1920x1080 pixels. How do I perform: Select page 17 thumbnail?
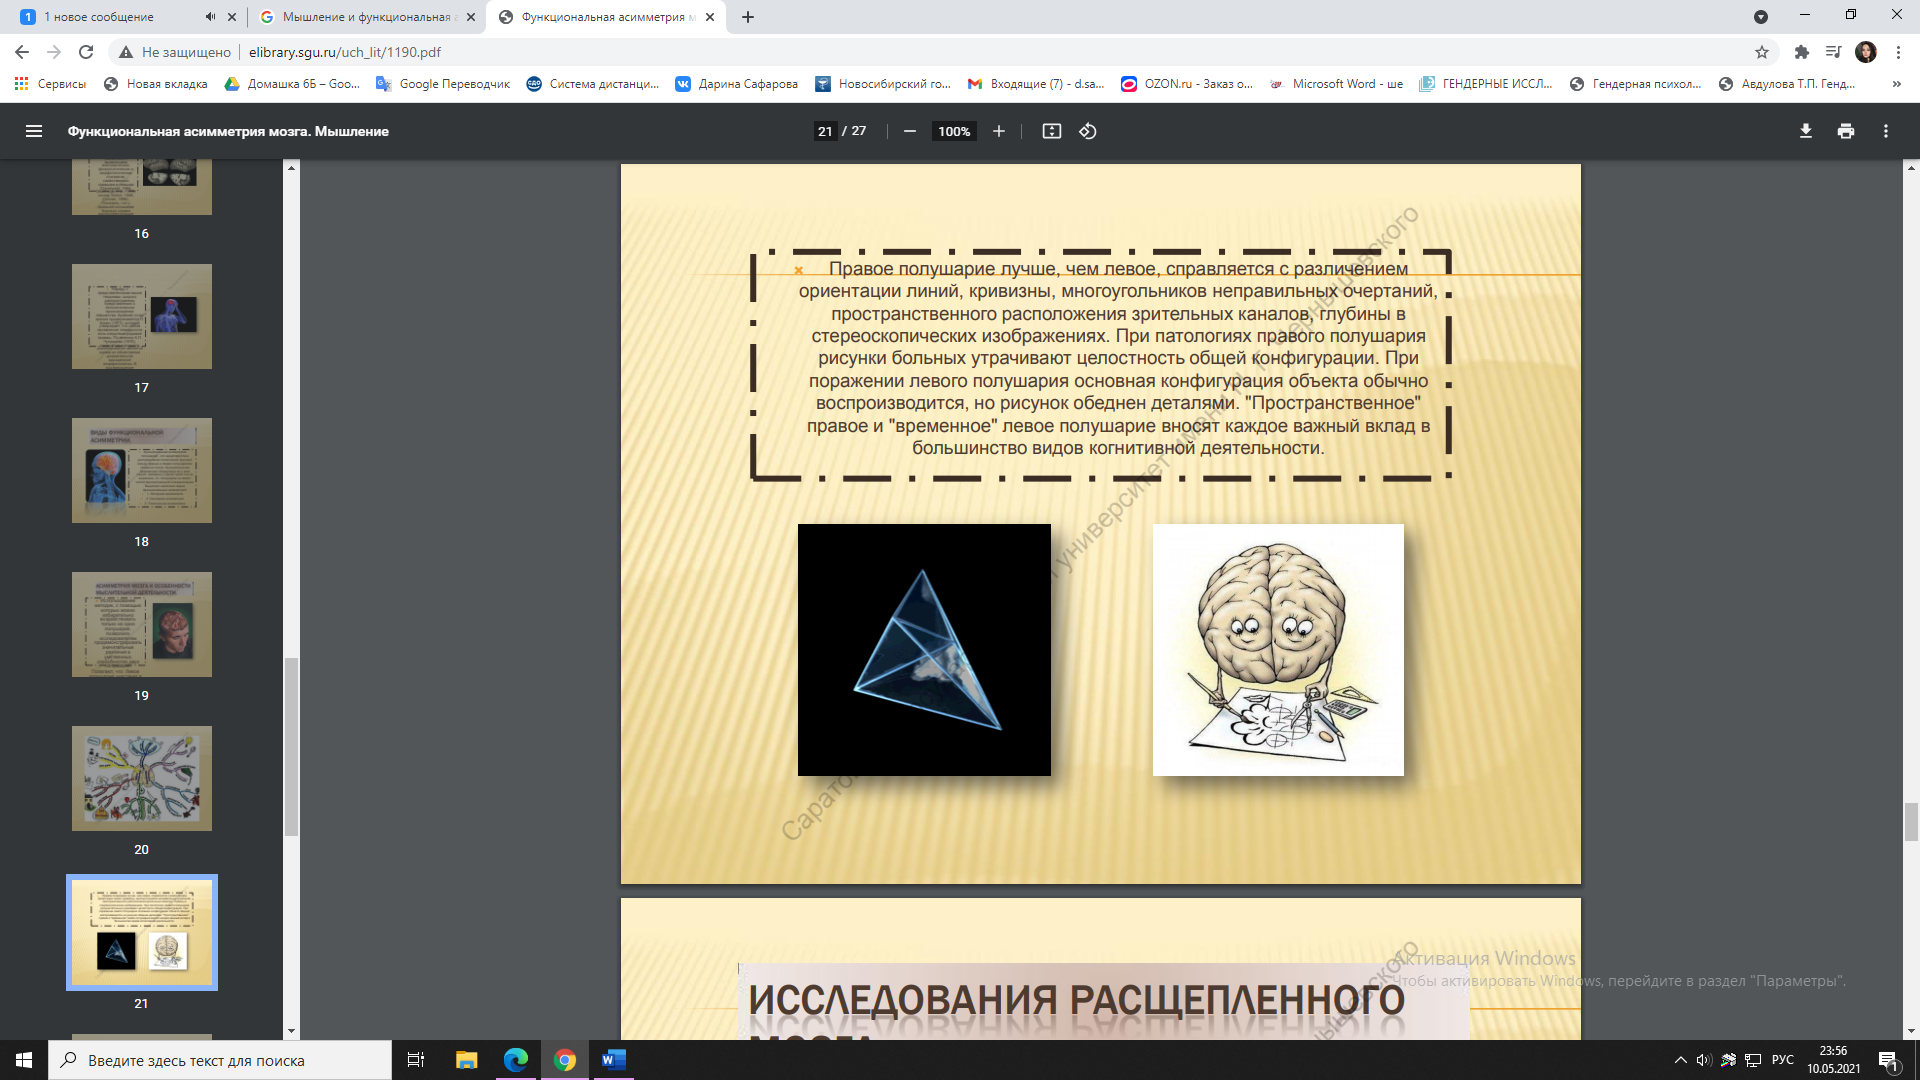tap(142, 317)
